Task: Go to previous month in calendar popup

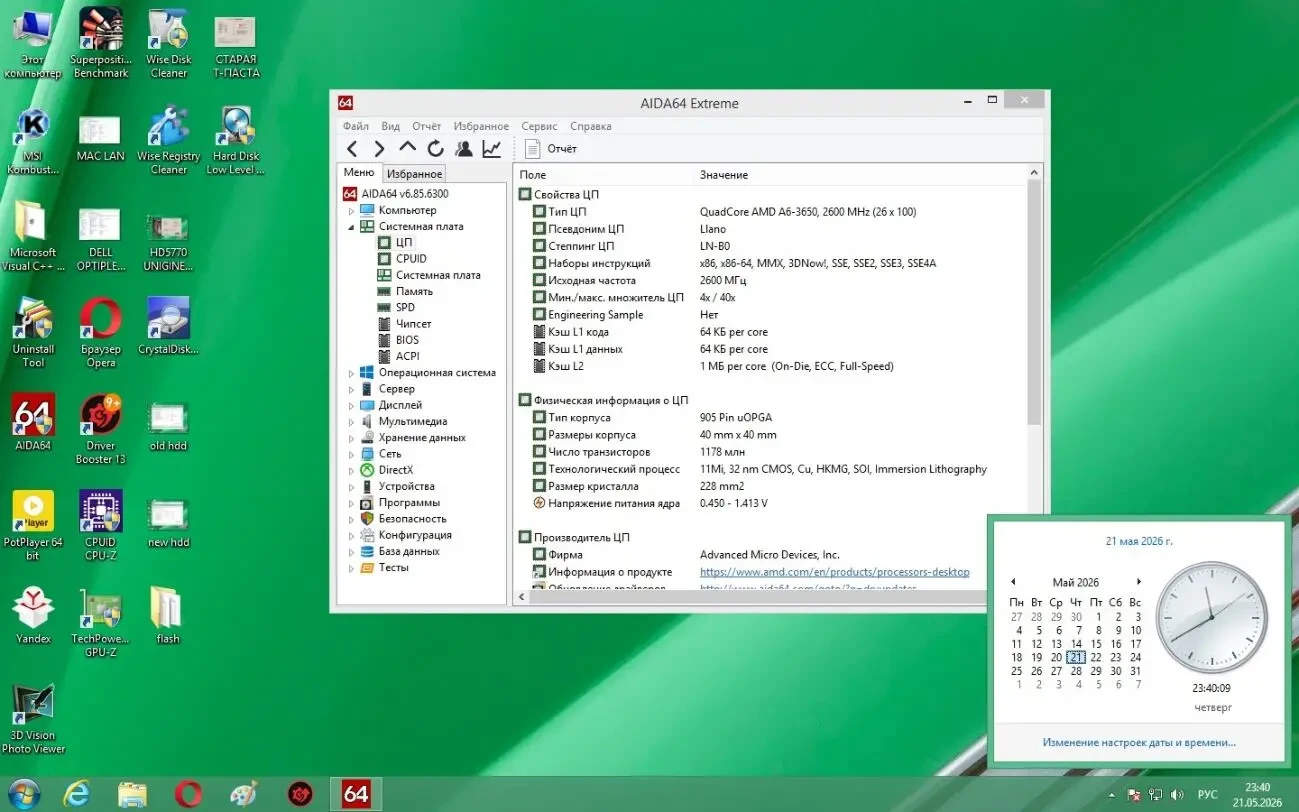Action: [x=1013, y=582]
